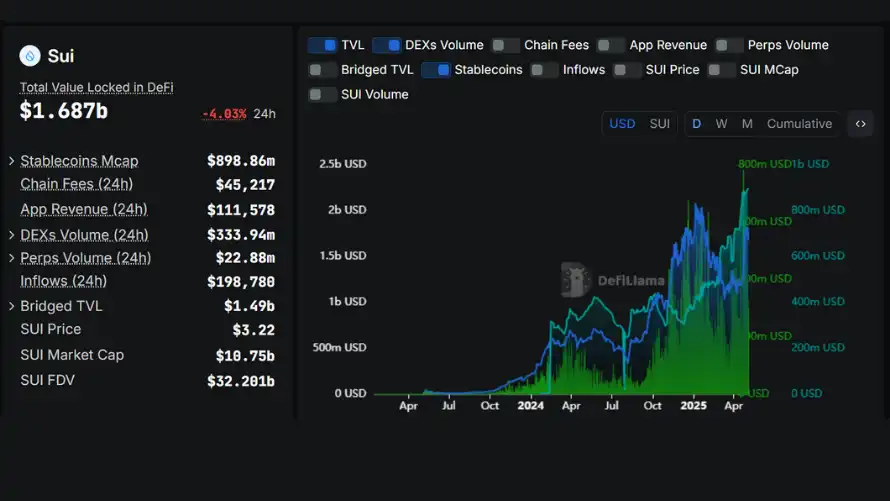The image size is (890, 501).
Task: Open the Inflows (24h) link
Action: [x=64, y=281]
